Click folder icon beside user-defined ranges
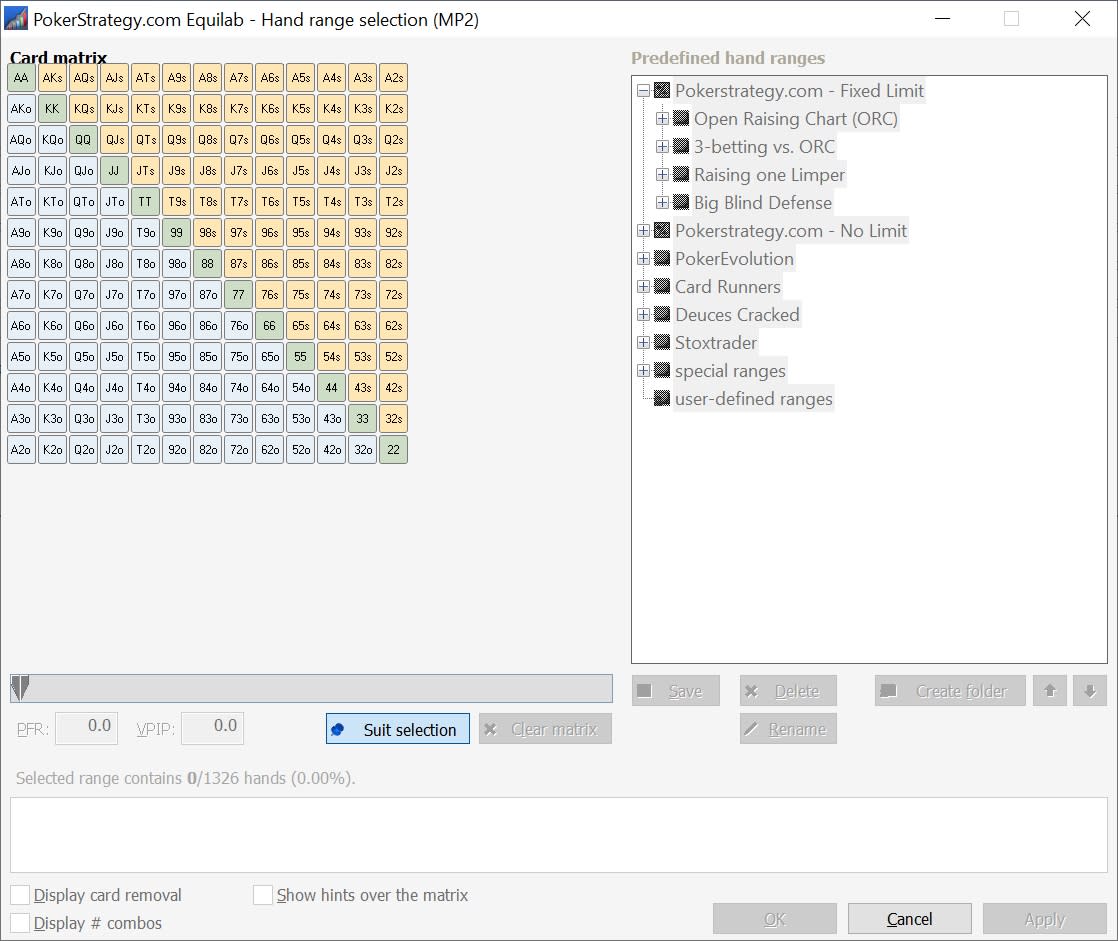The height and width of the screenshot is (941, 1118). [662, 398]
